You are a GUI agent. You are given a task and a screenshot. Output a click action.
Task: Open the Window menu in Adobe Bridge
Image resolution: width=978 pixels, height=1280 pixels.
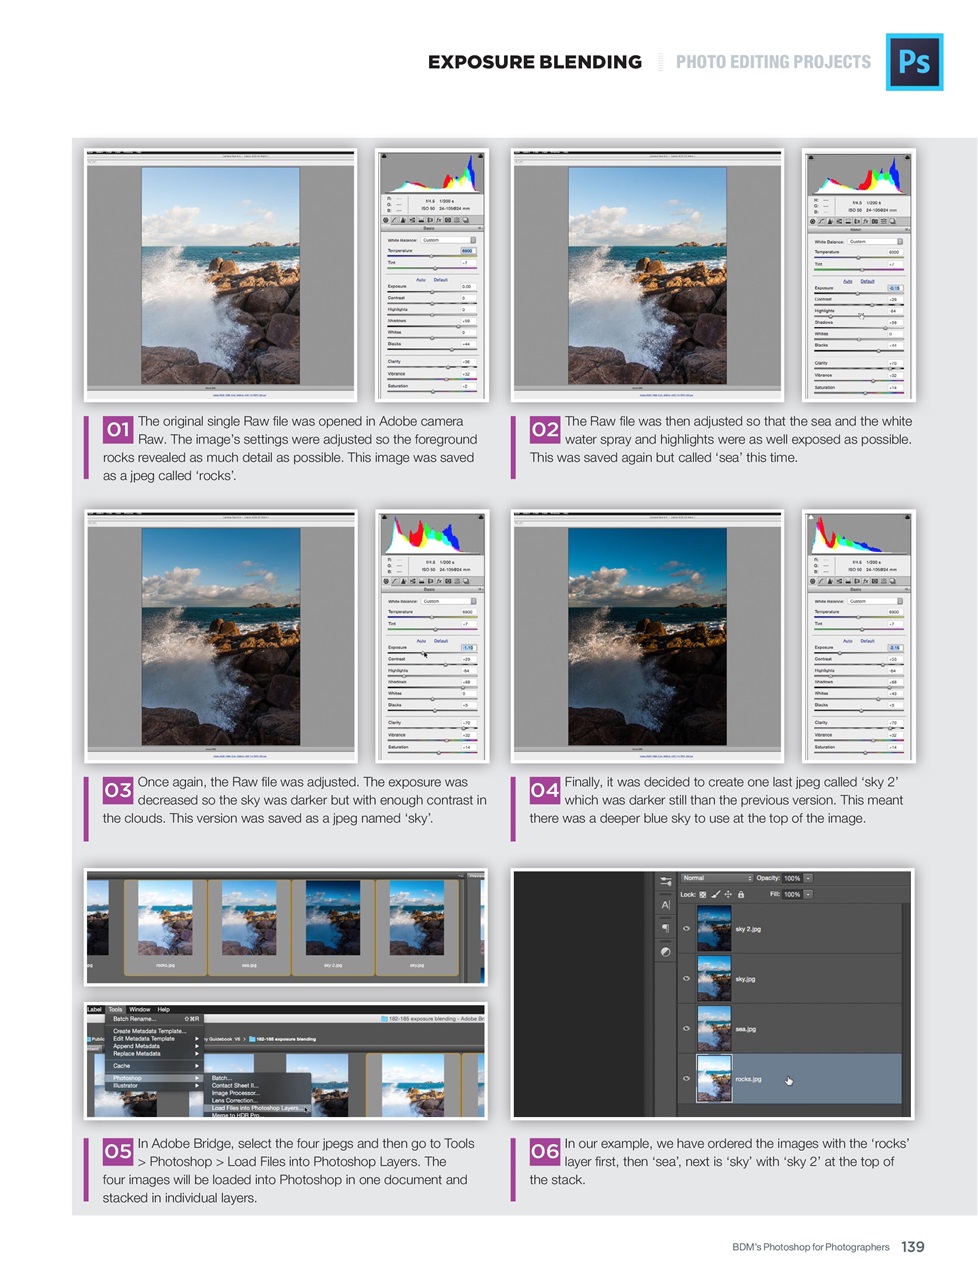[x=141, y=1008]
